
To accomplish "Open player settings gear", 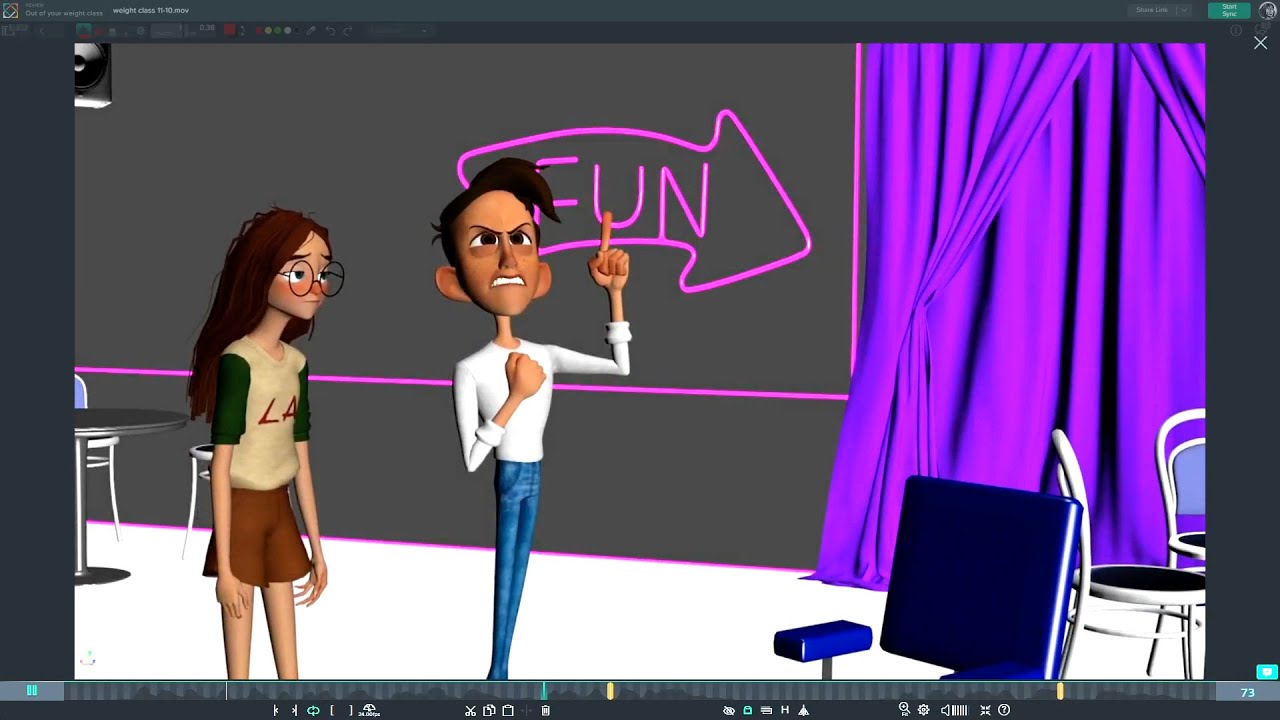I will pos(923,710).
